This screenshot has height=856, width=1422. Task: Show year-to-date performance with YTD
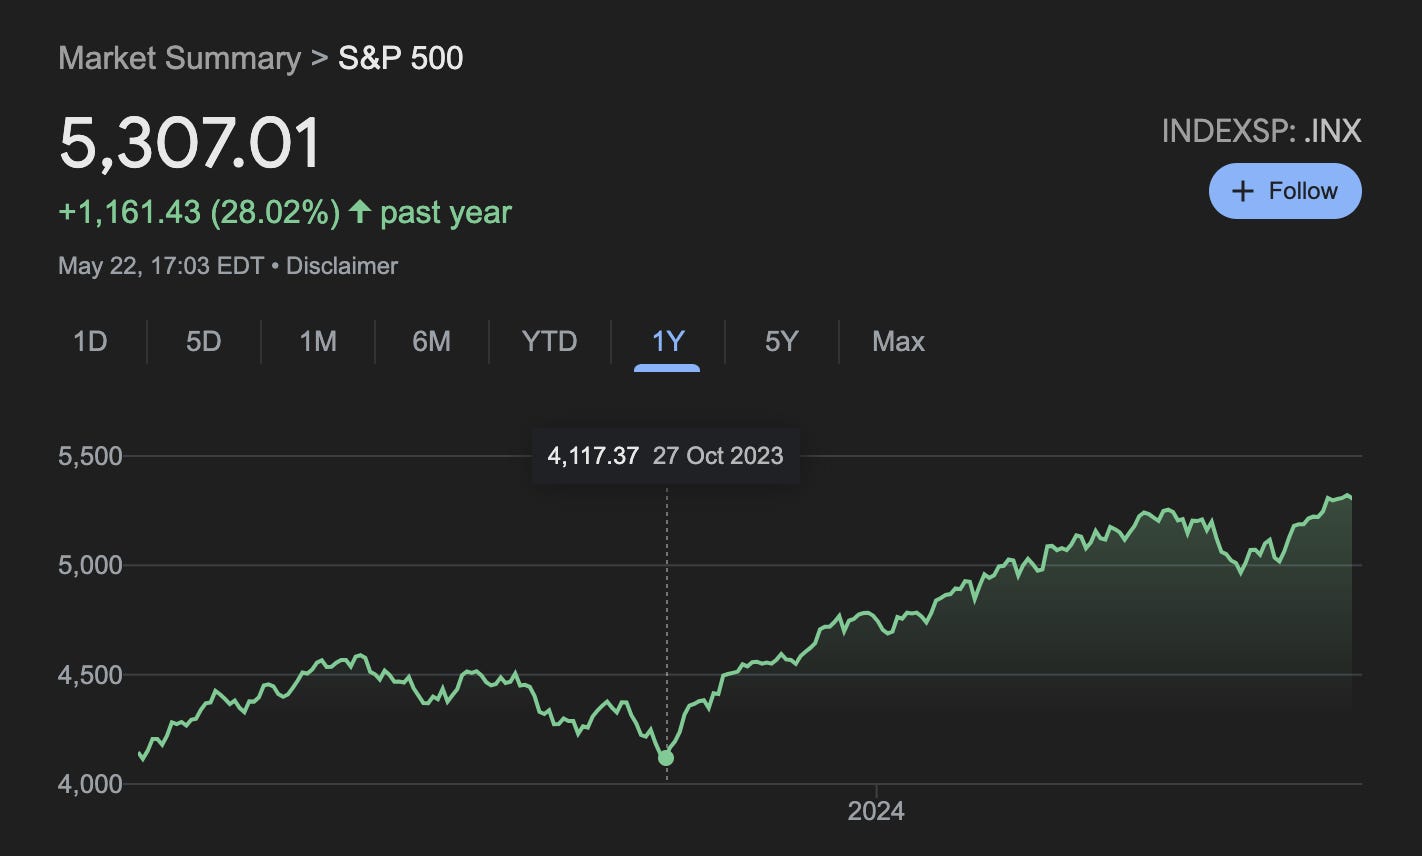tap(547, 341)
